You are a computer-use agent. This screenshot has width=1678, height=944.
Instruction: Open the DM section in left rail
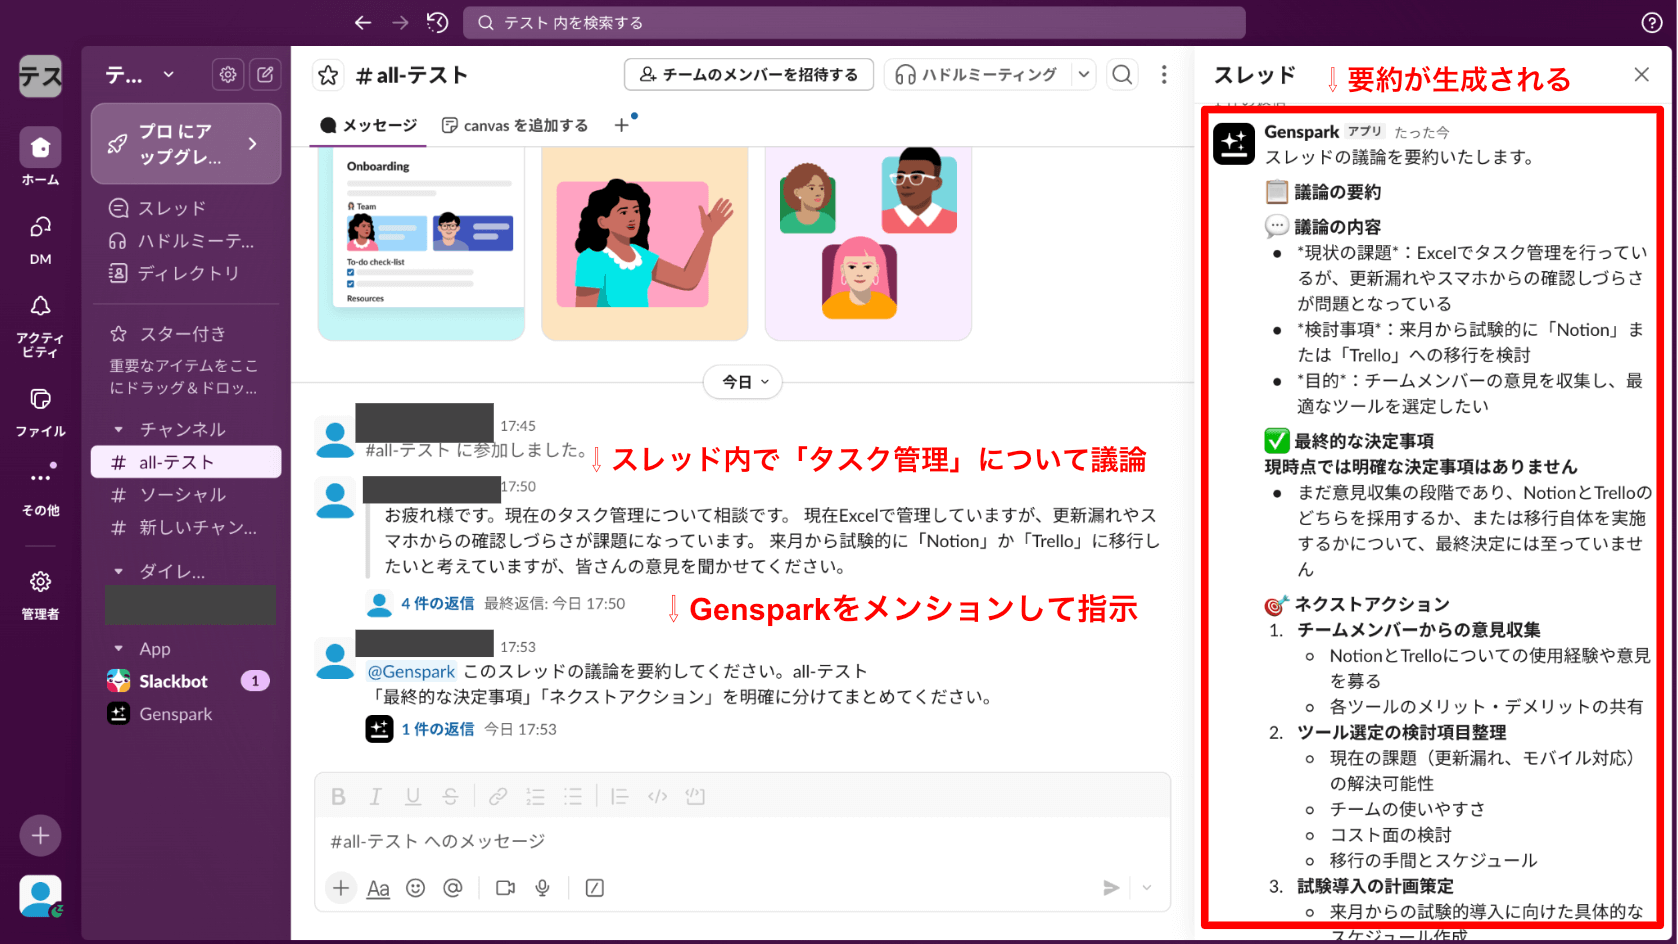tap(40, 239)
